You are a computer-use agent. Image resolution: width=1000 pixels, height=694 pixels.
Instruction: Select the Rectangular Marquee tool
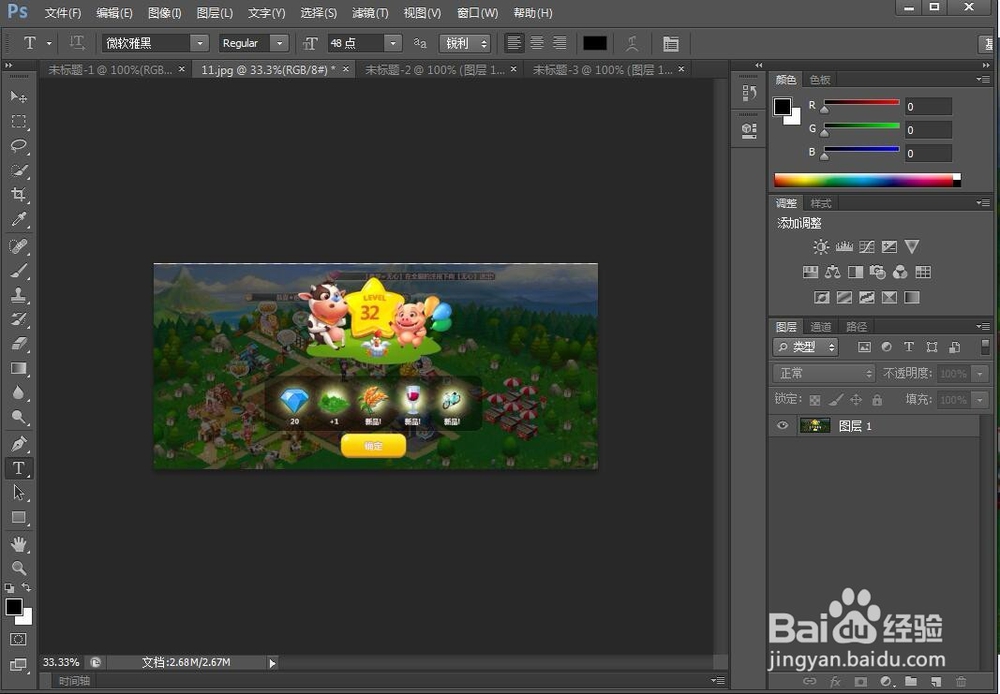18,121
